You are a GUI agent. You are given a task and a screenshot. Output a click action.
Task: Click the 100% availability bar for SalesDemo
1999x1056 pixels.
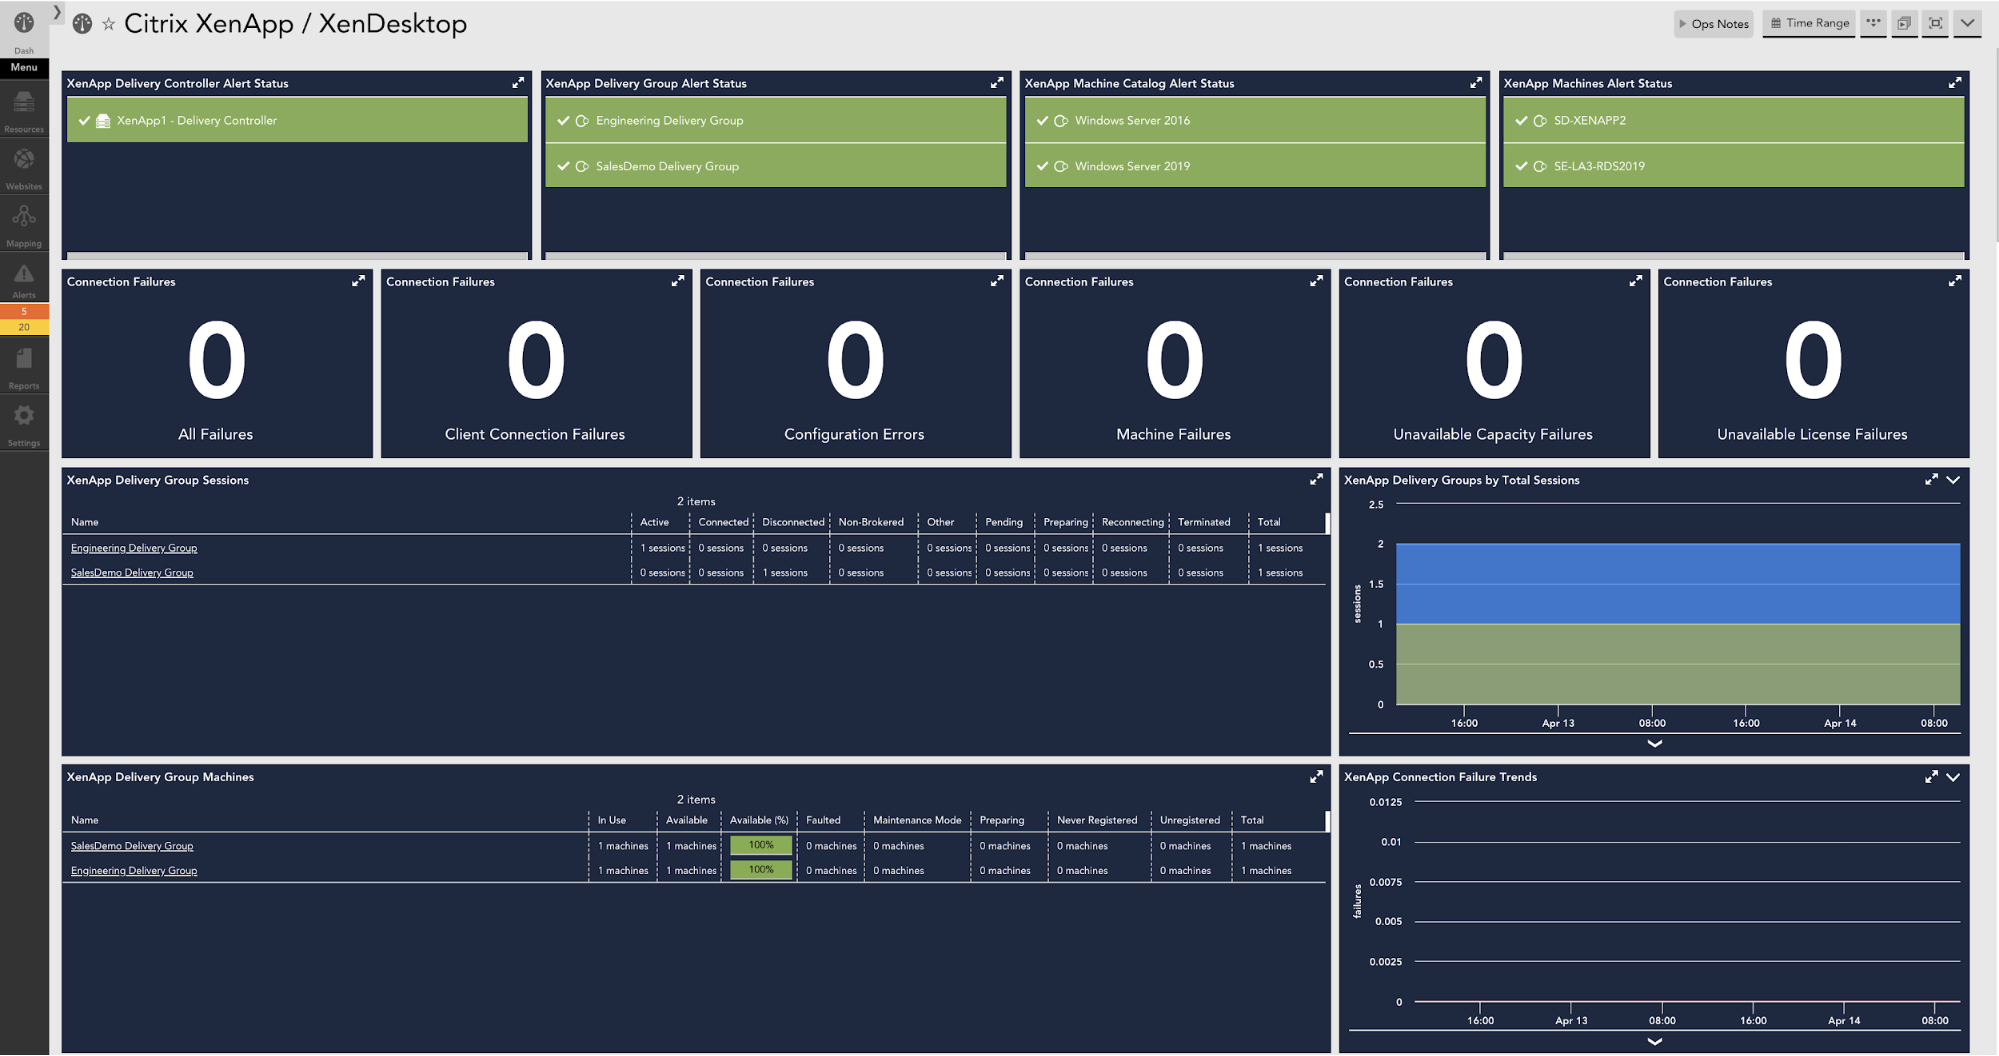pyautogui.click(x=761, y=845)
